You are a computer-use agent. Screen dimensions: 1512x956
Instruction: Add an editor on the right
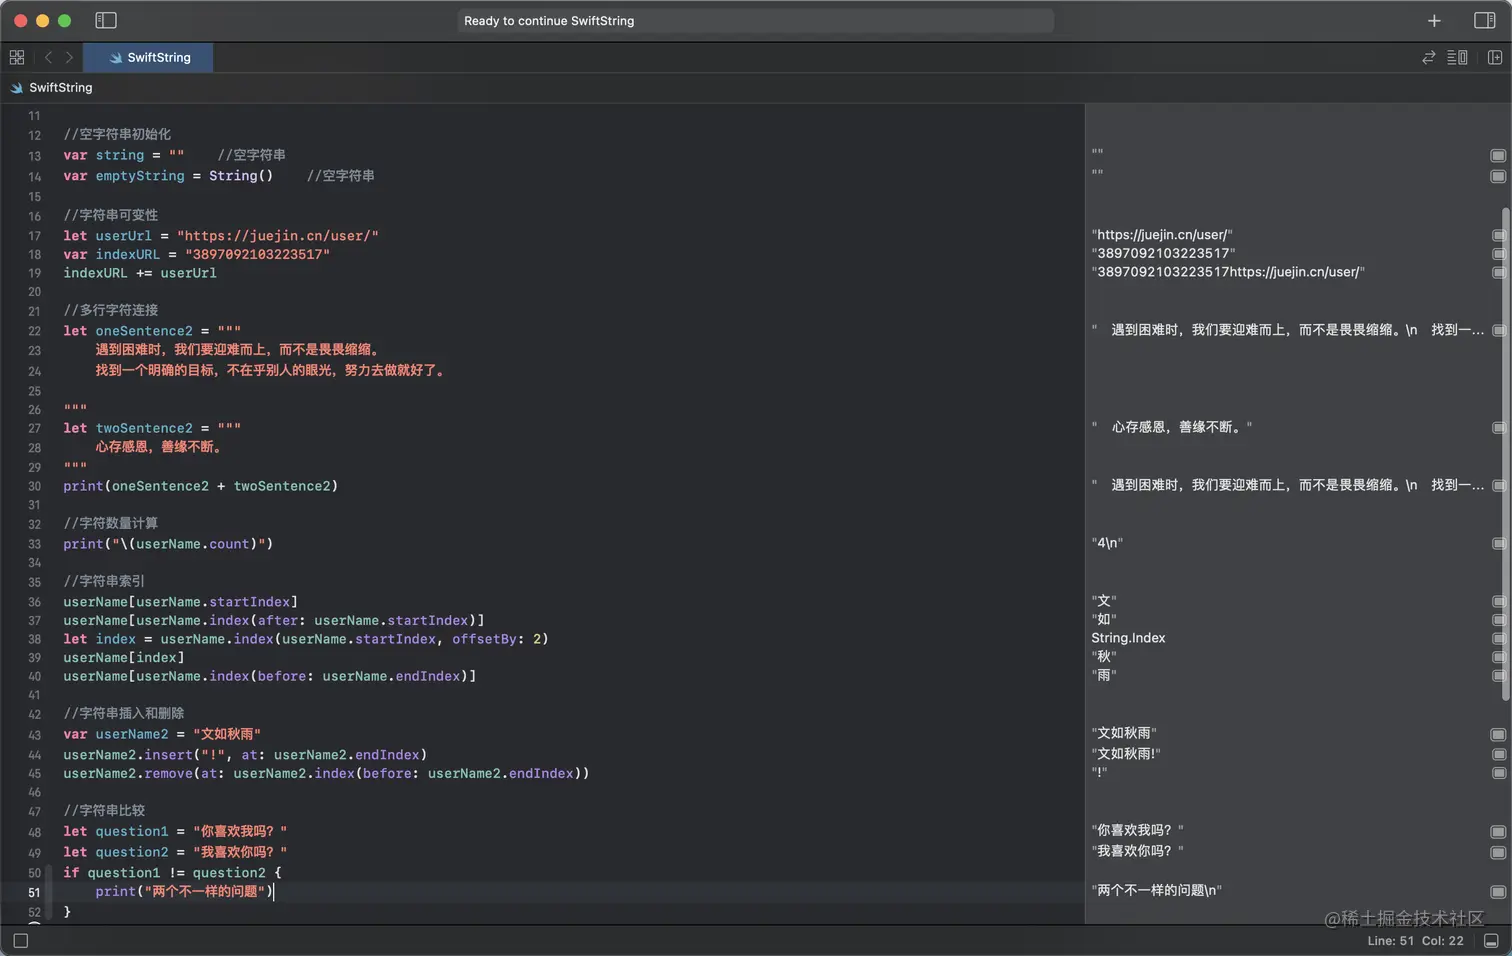[x=1495, y=57]
